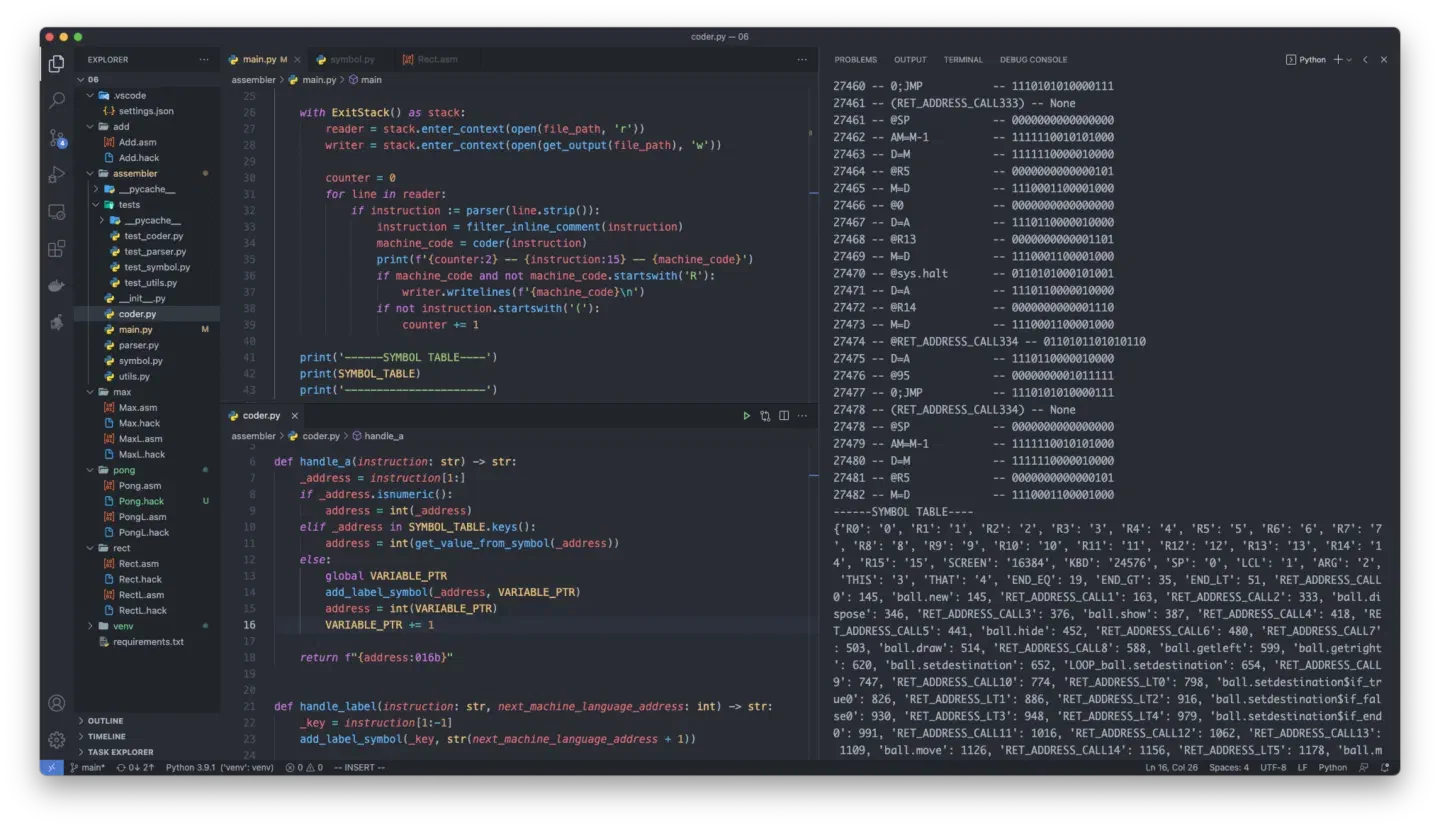The height and width of the screenshot is (828, 1440).
Task: Open requirements.txt in the explorer
Action: (148, 642)
